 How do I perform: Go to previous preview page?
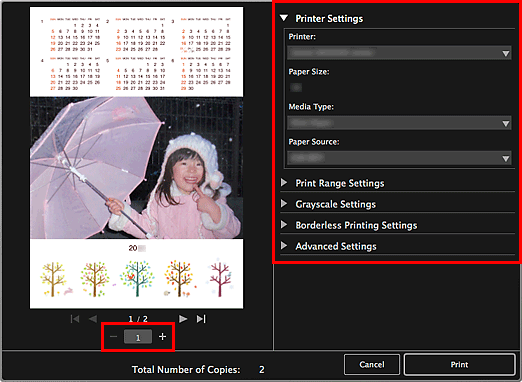coord(93,319)
